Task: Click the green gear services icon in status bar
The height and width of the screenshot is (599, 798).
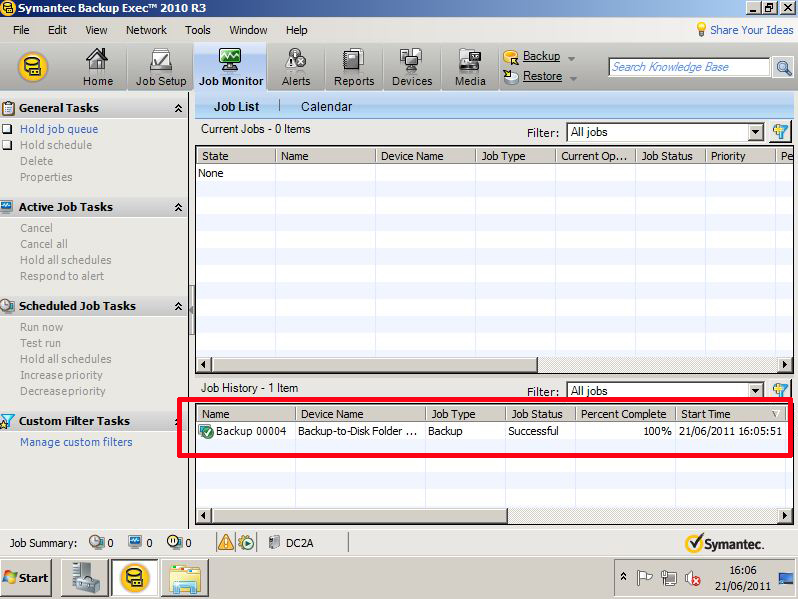Action: pyautogui.click(x=246, y=543)
